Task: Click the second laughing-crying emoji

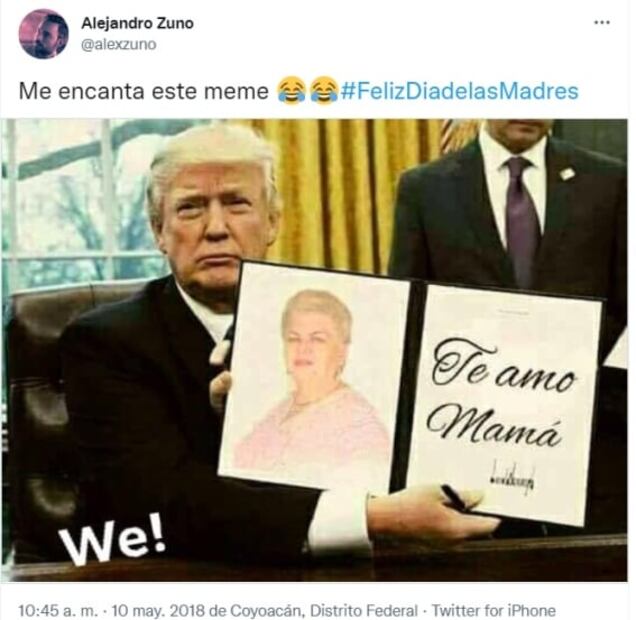Action: 324,90
